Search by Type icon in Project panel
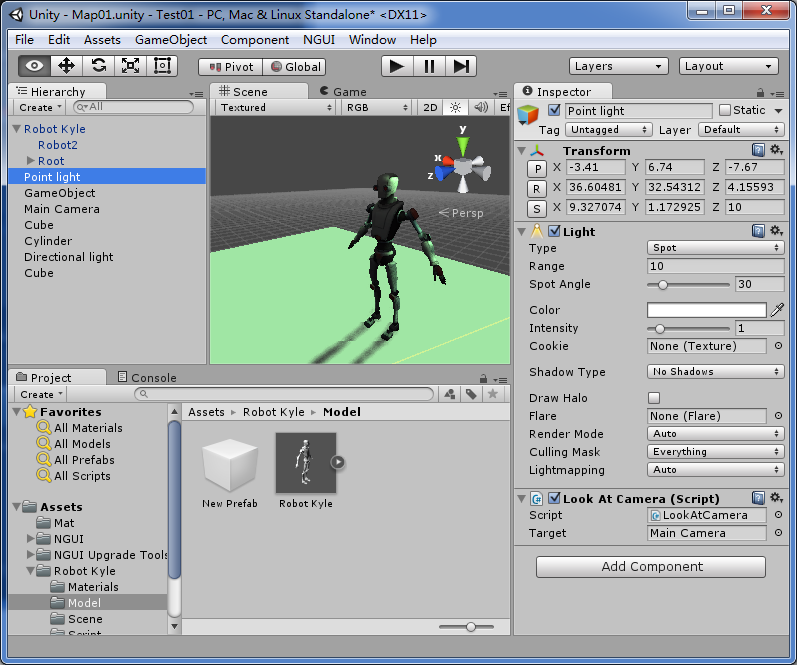The width and height of the screenshot is (797, 665). point(450,394)
